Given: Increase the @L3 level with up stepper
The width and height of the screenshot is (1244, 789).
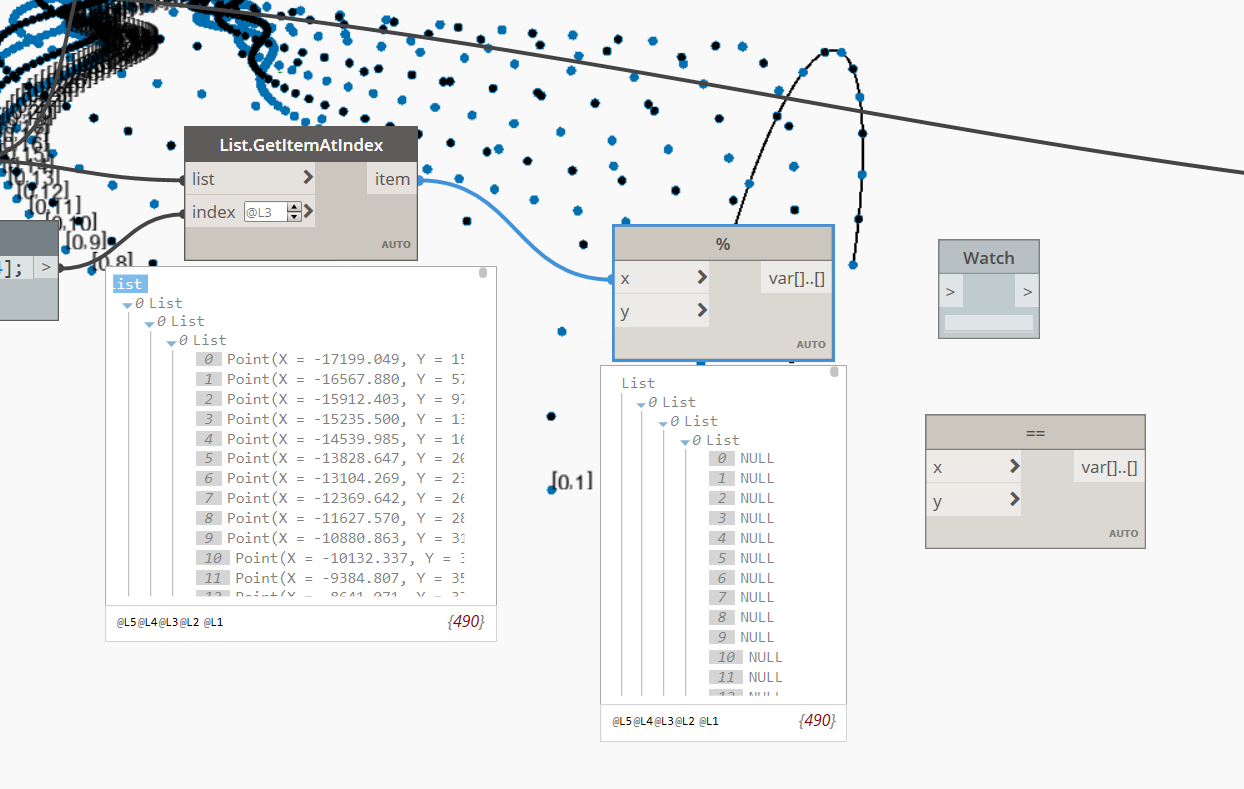Looking at the screenshot, I should 294,207.
